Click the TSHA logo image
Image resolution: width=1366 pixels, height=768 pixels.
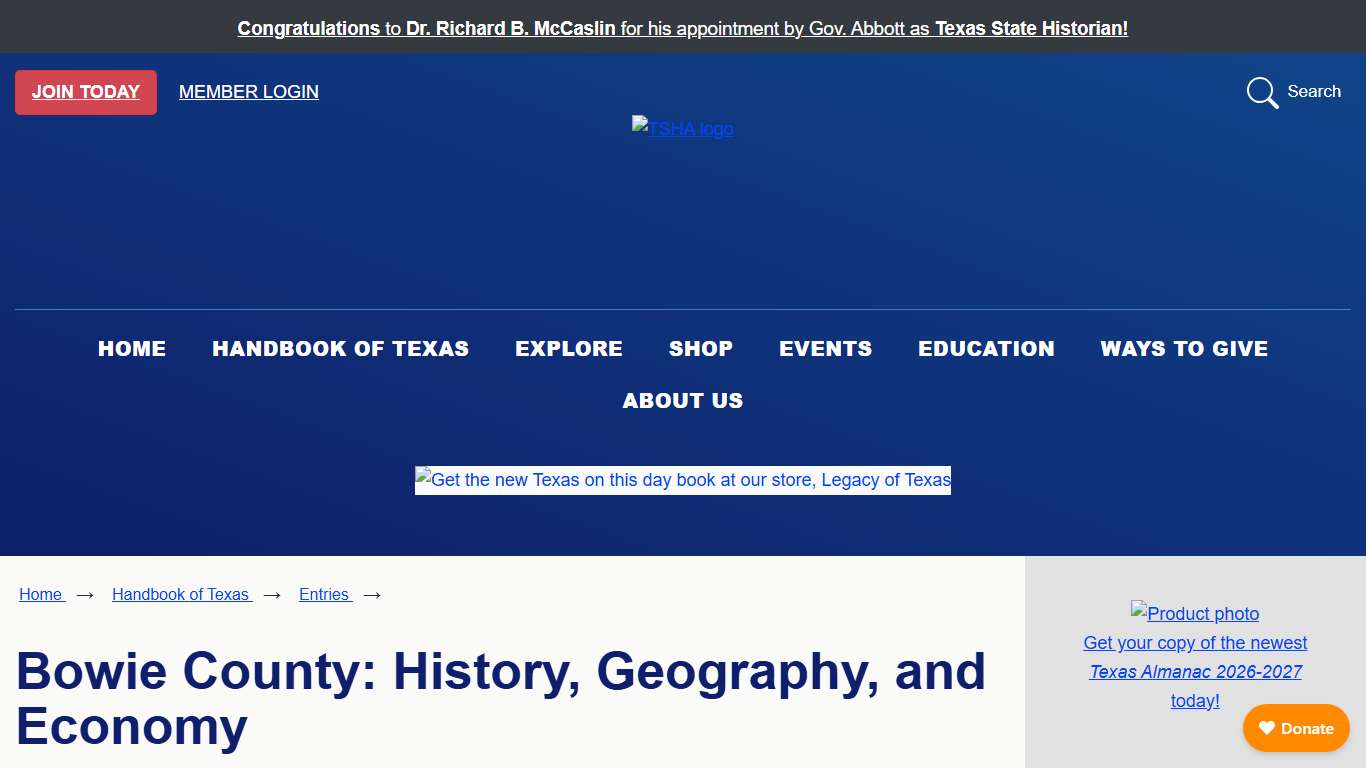click(682, 128)
